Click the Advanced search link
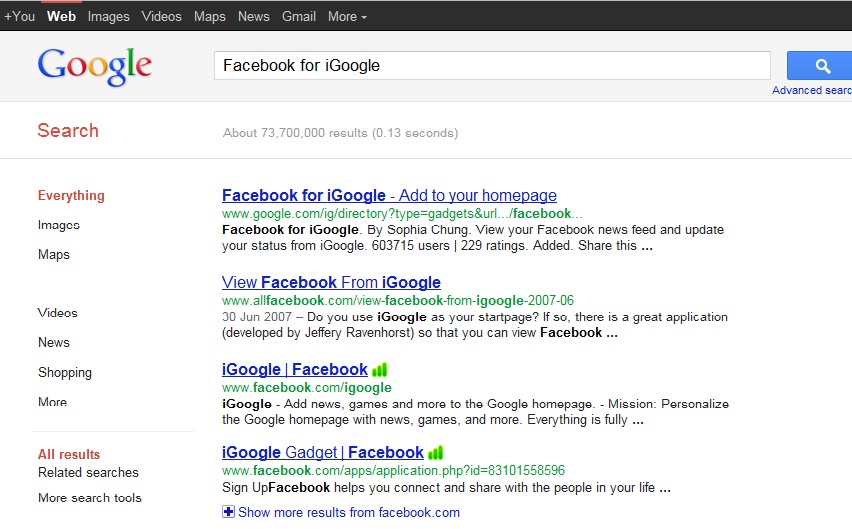This screenshot has height=529, width=852. [812, 90]
